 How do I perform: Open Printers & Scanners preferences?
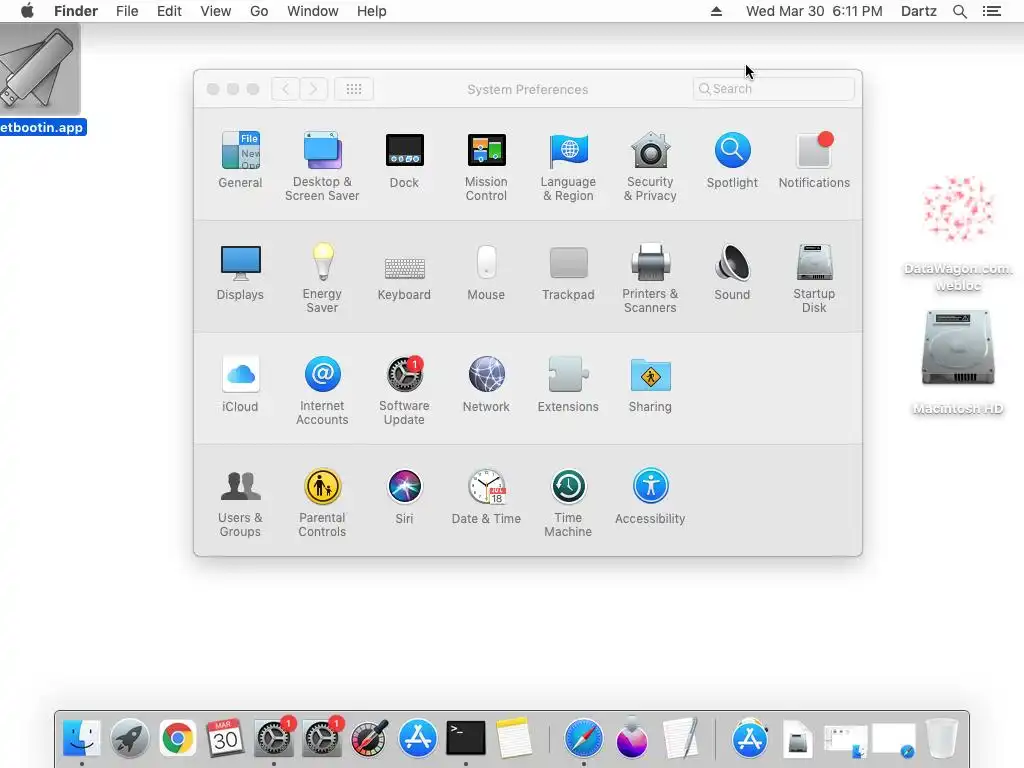[x=650, y=278]
